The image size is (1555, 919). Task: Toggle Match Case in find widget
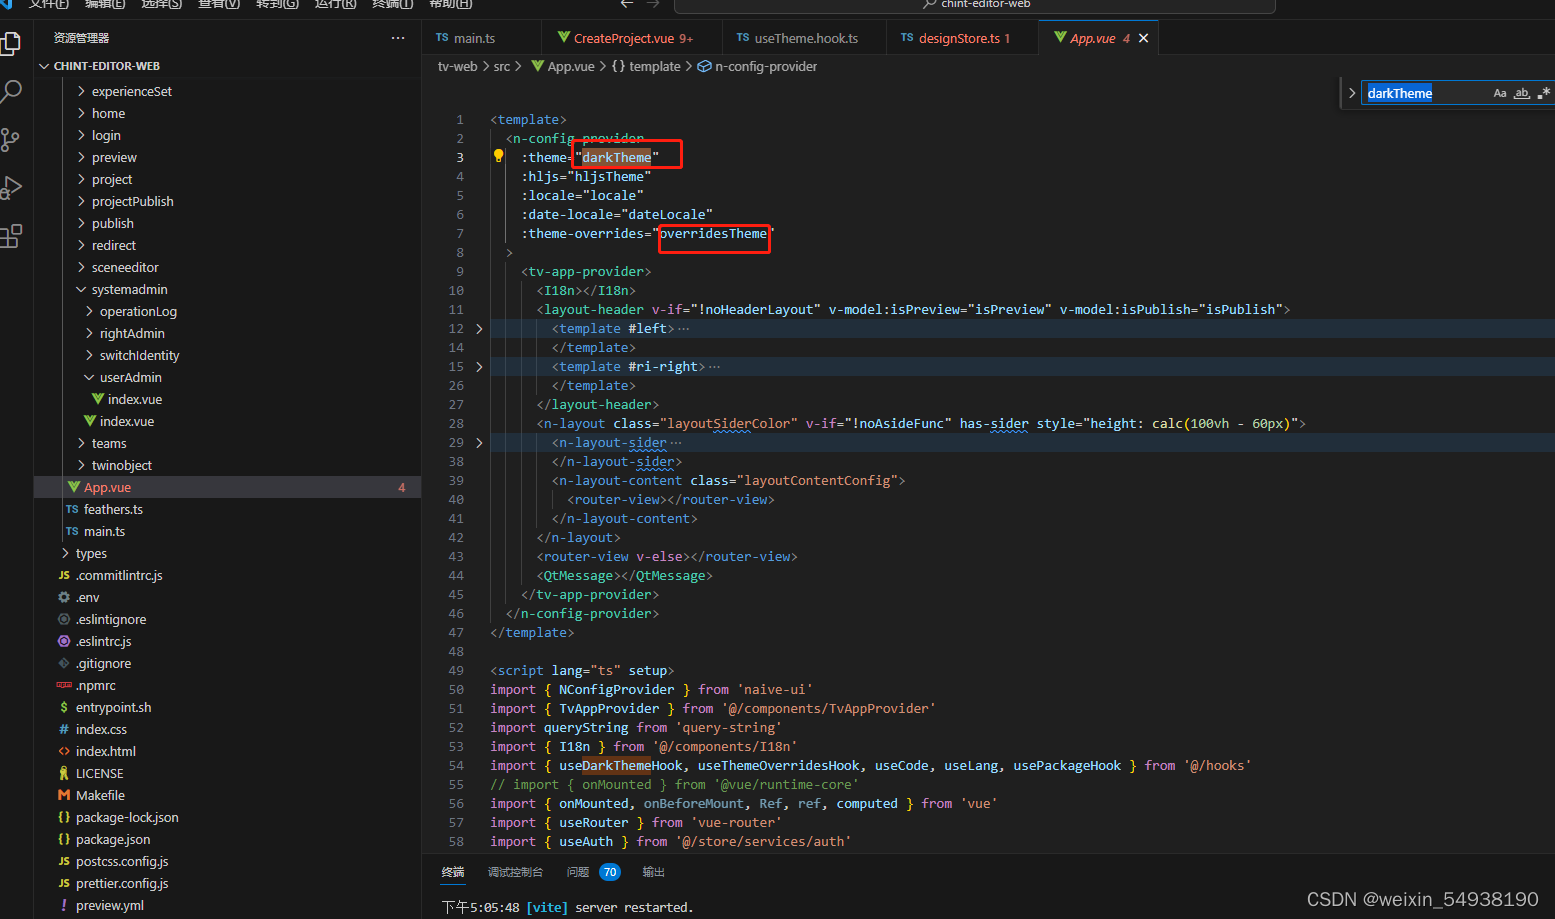[1500, 93]
